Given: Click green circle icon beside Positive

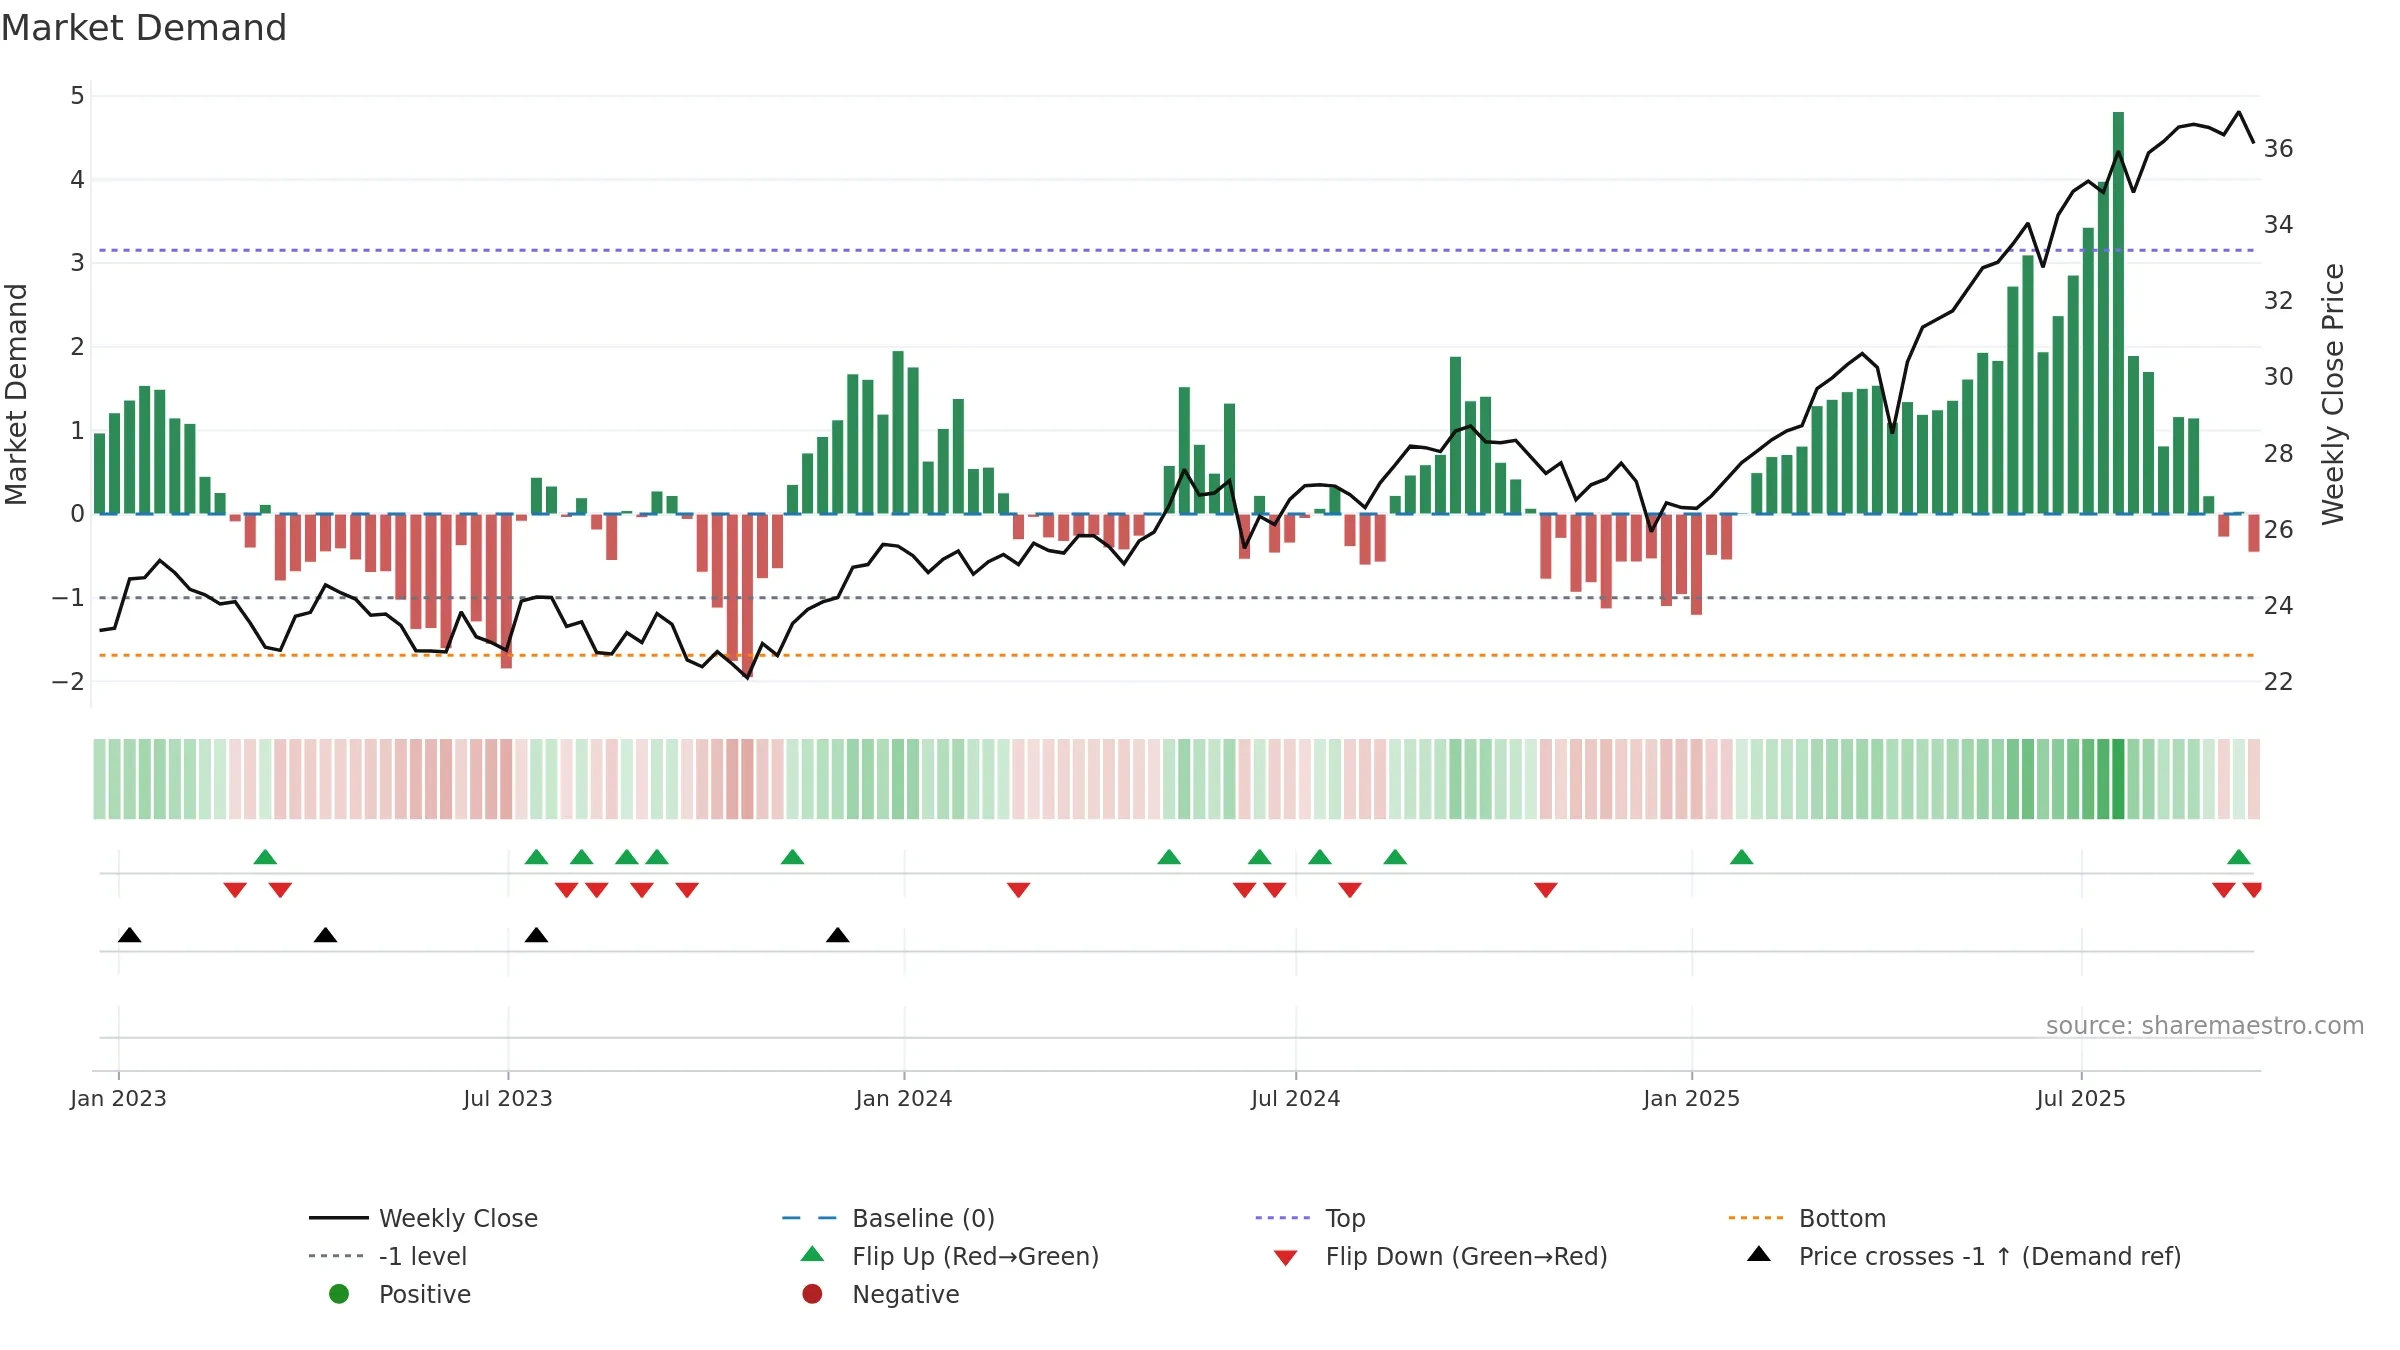Looking at the screenshot, I should click(339, 1294).
